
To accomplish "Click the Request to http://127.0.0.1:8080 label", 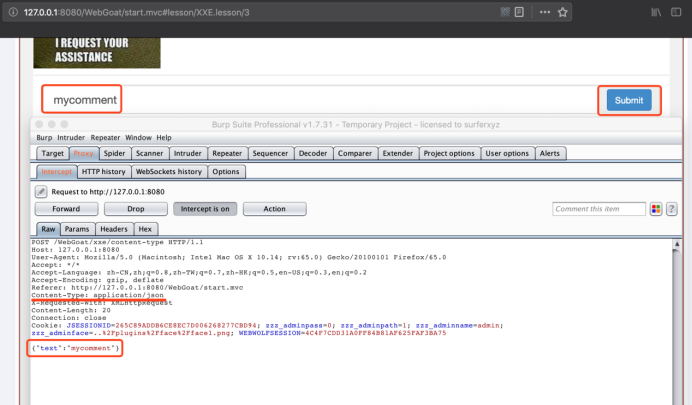I will pyautogui.click(x=108, y=192).
